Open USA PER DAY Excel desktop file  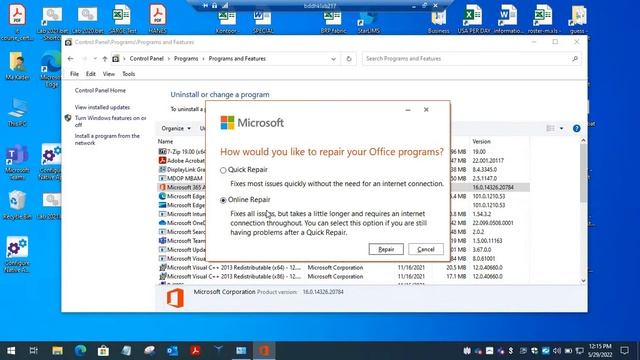pyautogui.click(x=473, y=19)
